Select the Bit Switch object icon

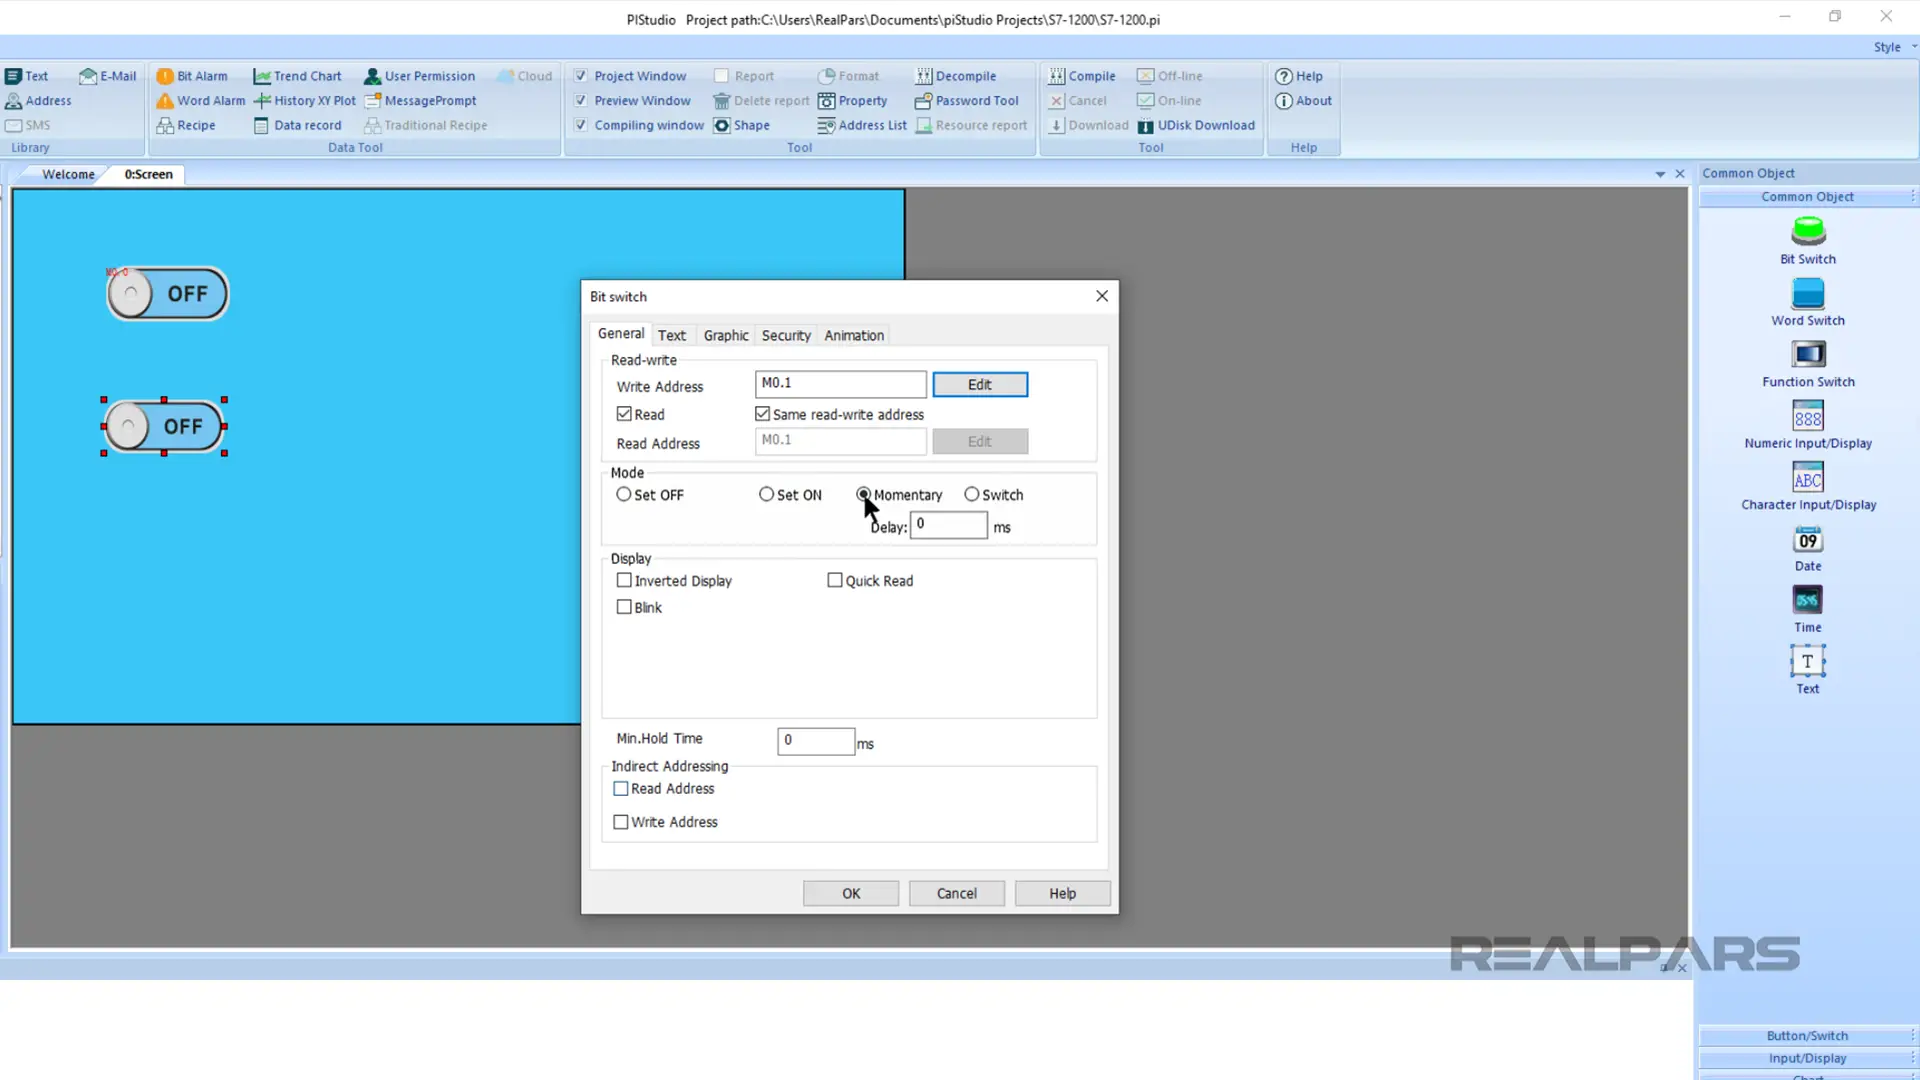pyautogui.click(x=1808, y=232)
